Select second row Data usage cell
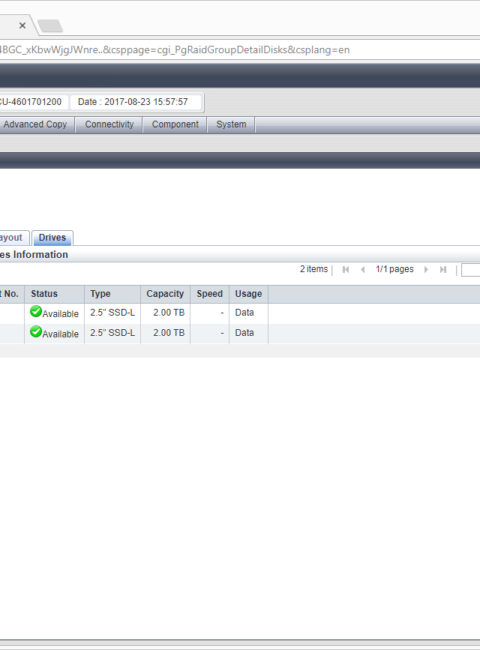This screenshot has width=480, height=650. 248,333
